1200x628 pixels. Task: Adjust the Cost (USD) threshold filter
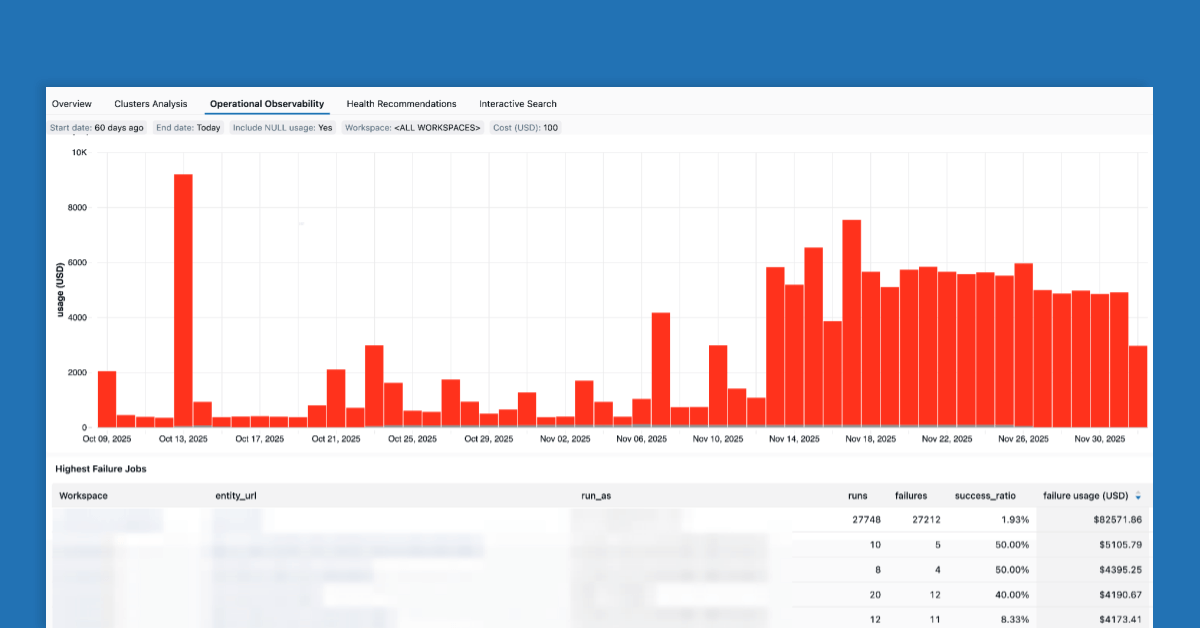pyautogui.click(x=525, y=127)
